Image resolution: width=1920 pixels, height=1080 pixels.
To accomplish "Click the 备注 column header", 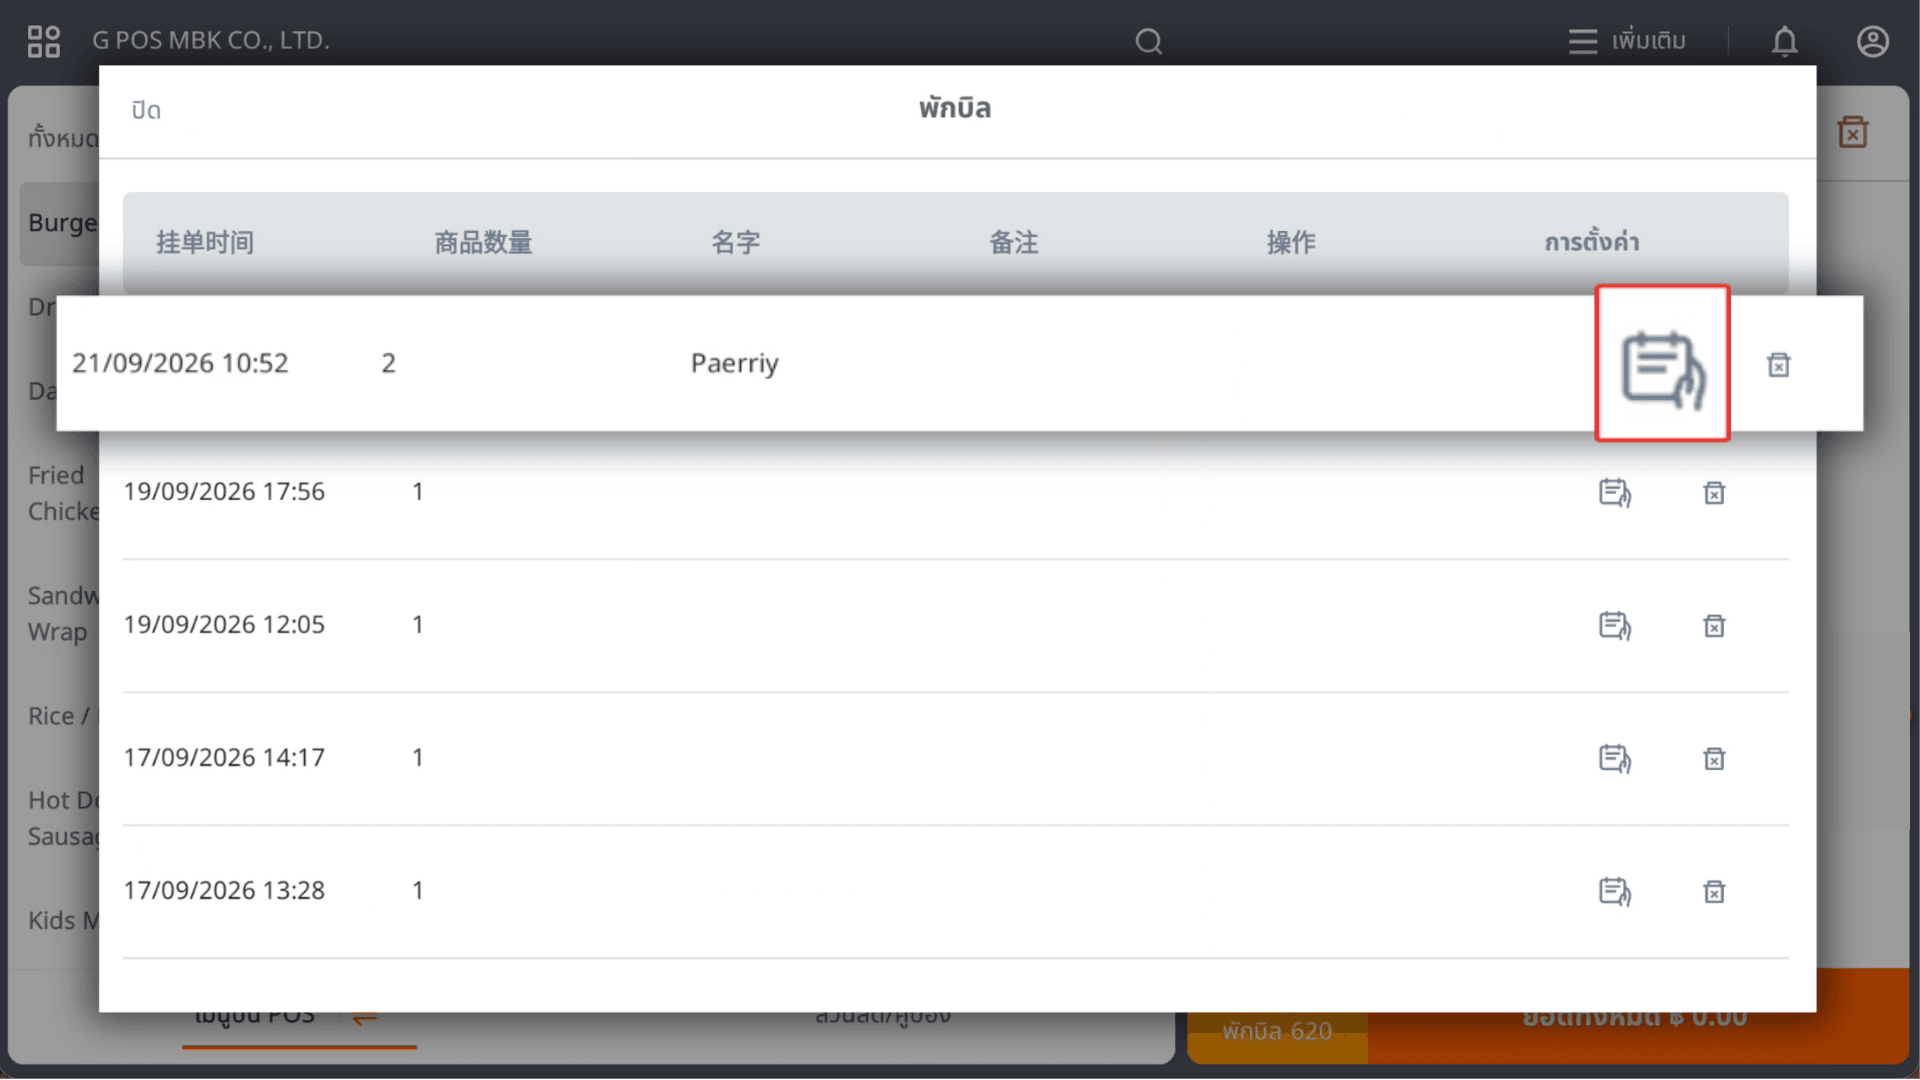I will pos(1014,242).
